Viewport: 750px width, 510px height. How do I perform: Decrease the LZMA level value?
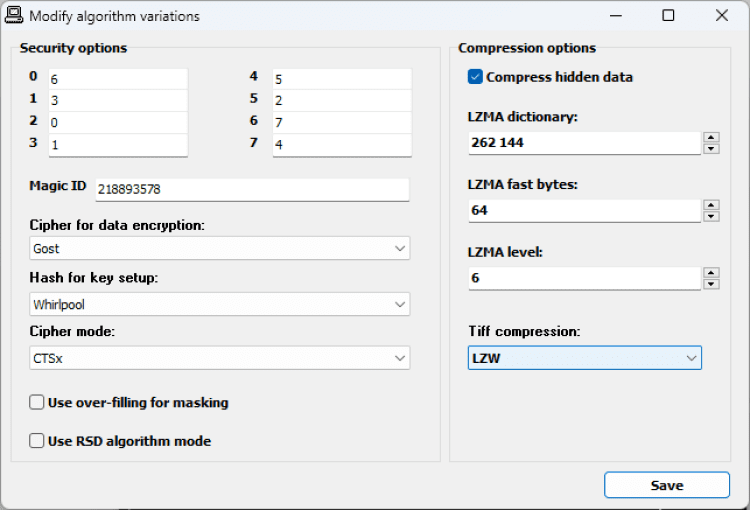[x=711, y=283]
